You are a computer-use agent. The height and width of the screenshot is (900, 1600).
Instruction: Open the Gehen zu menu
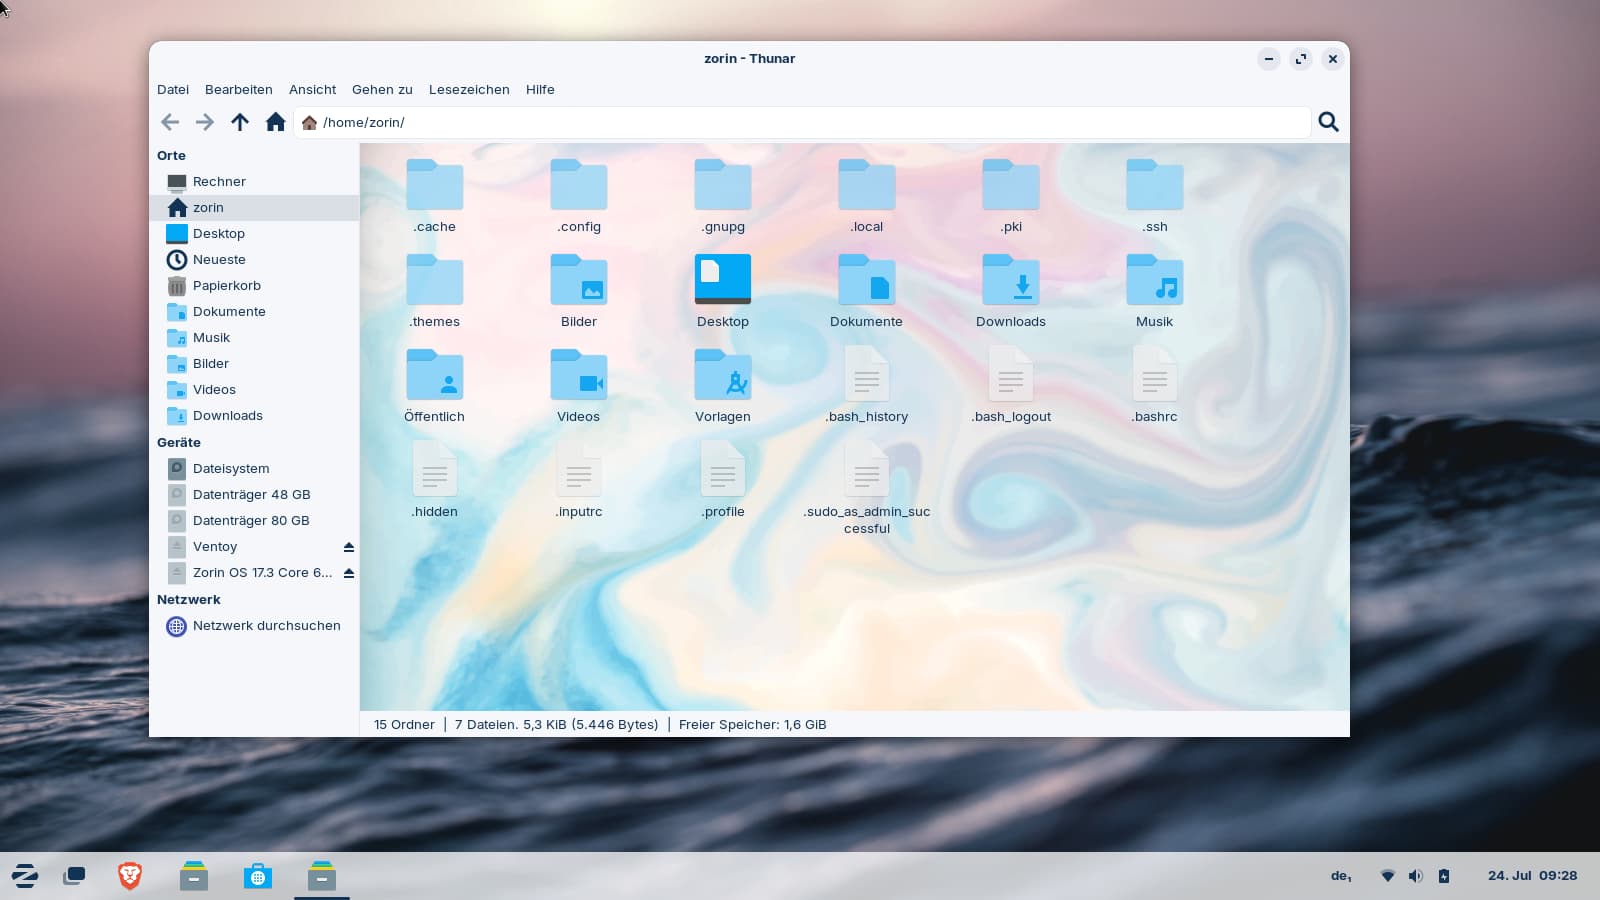382,89
